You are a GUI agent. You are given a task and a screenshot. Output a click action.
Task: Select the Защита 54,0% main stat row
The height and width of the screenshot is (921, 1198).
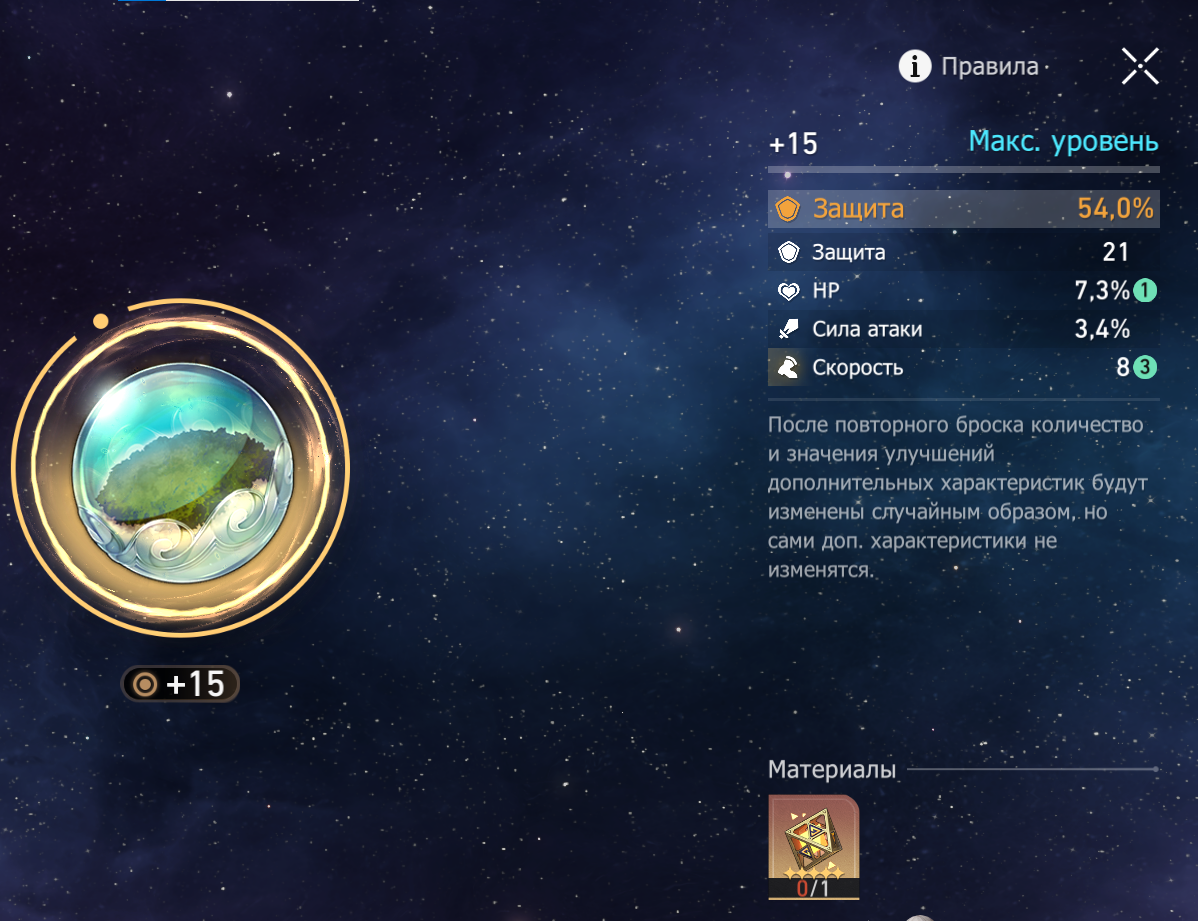(x=963, y=209)
